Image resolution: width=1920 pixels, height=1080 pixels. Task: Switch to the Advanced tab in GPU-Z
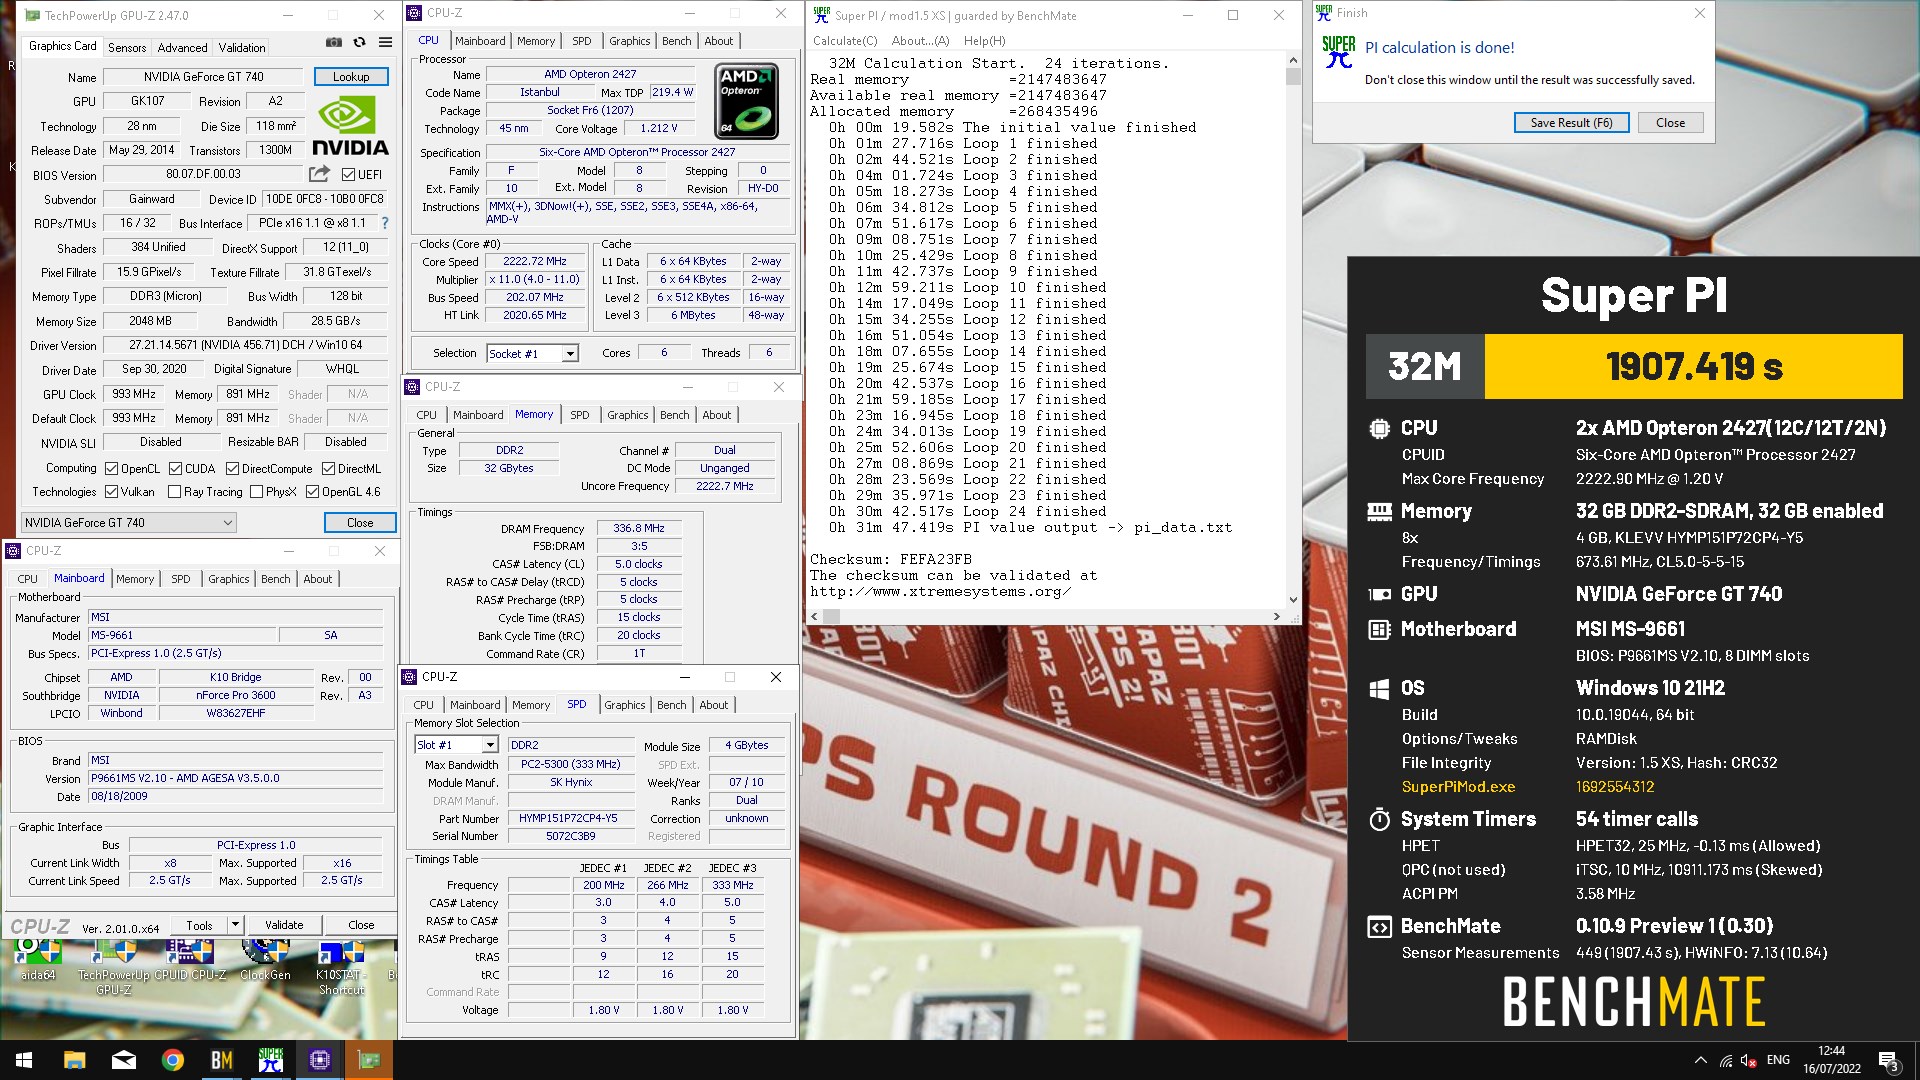click(x=182, y=47)
